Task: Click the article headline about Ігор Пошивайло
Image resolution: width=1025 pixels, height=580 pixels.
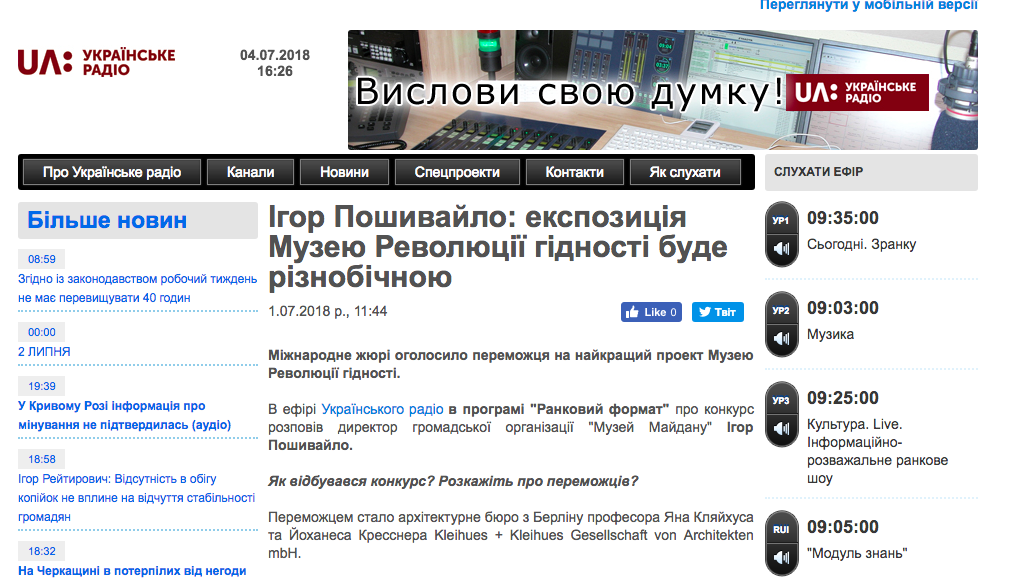Action: pyautogui.click(x=498, y=247)
